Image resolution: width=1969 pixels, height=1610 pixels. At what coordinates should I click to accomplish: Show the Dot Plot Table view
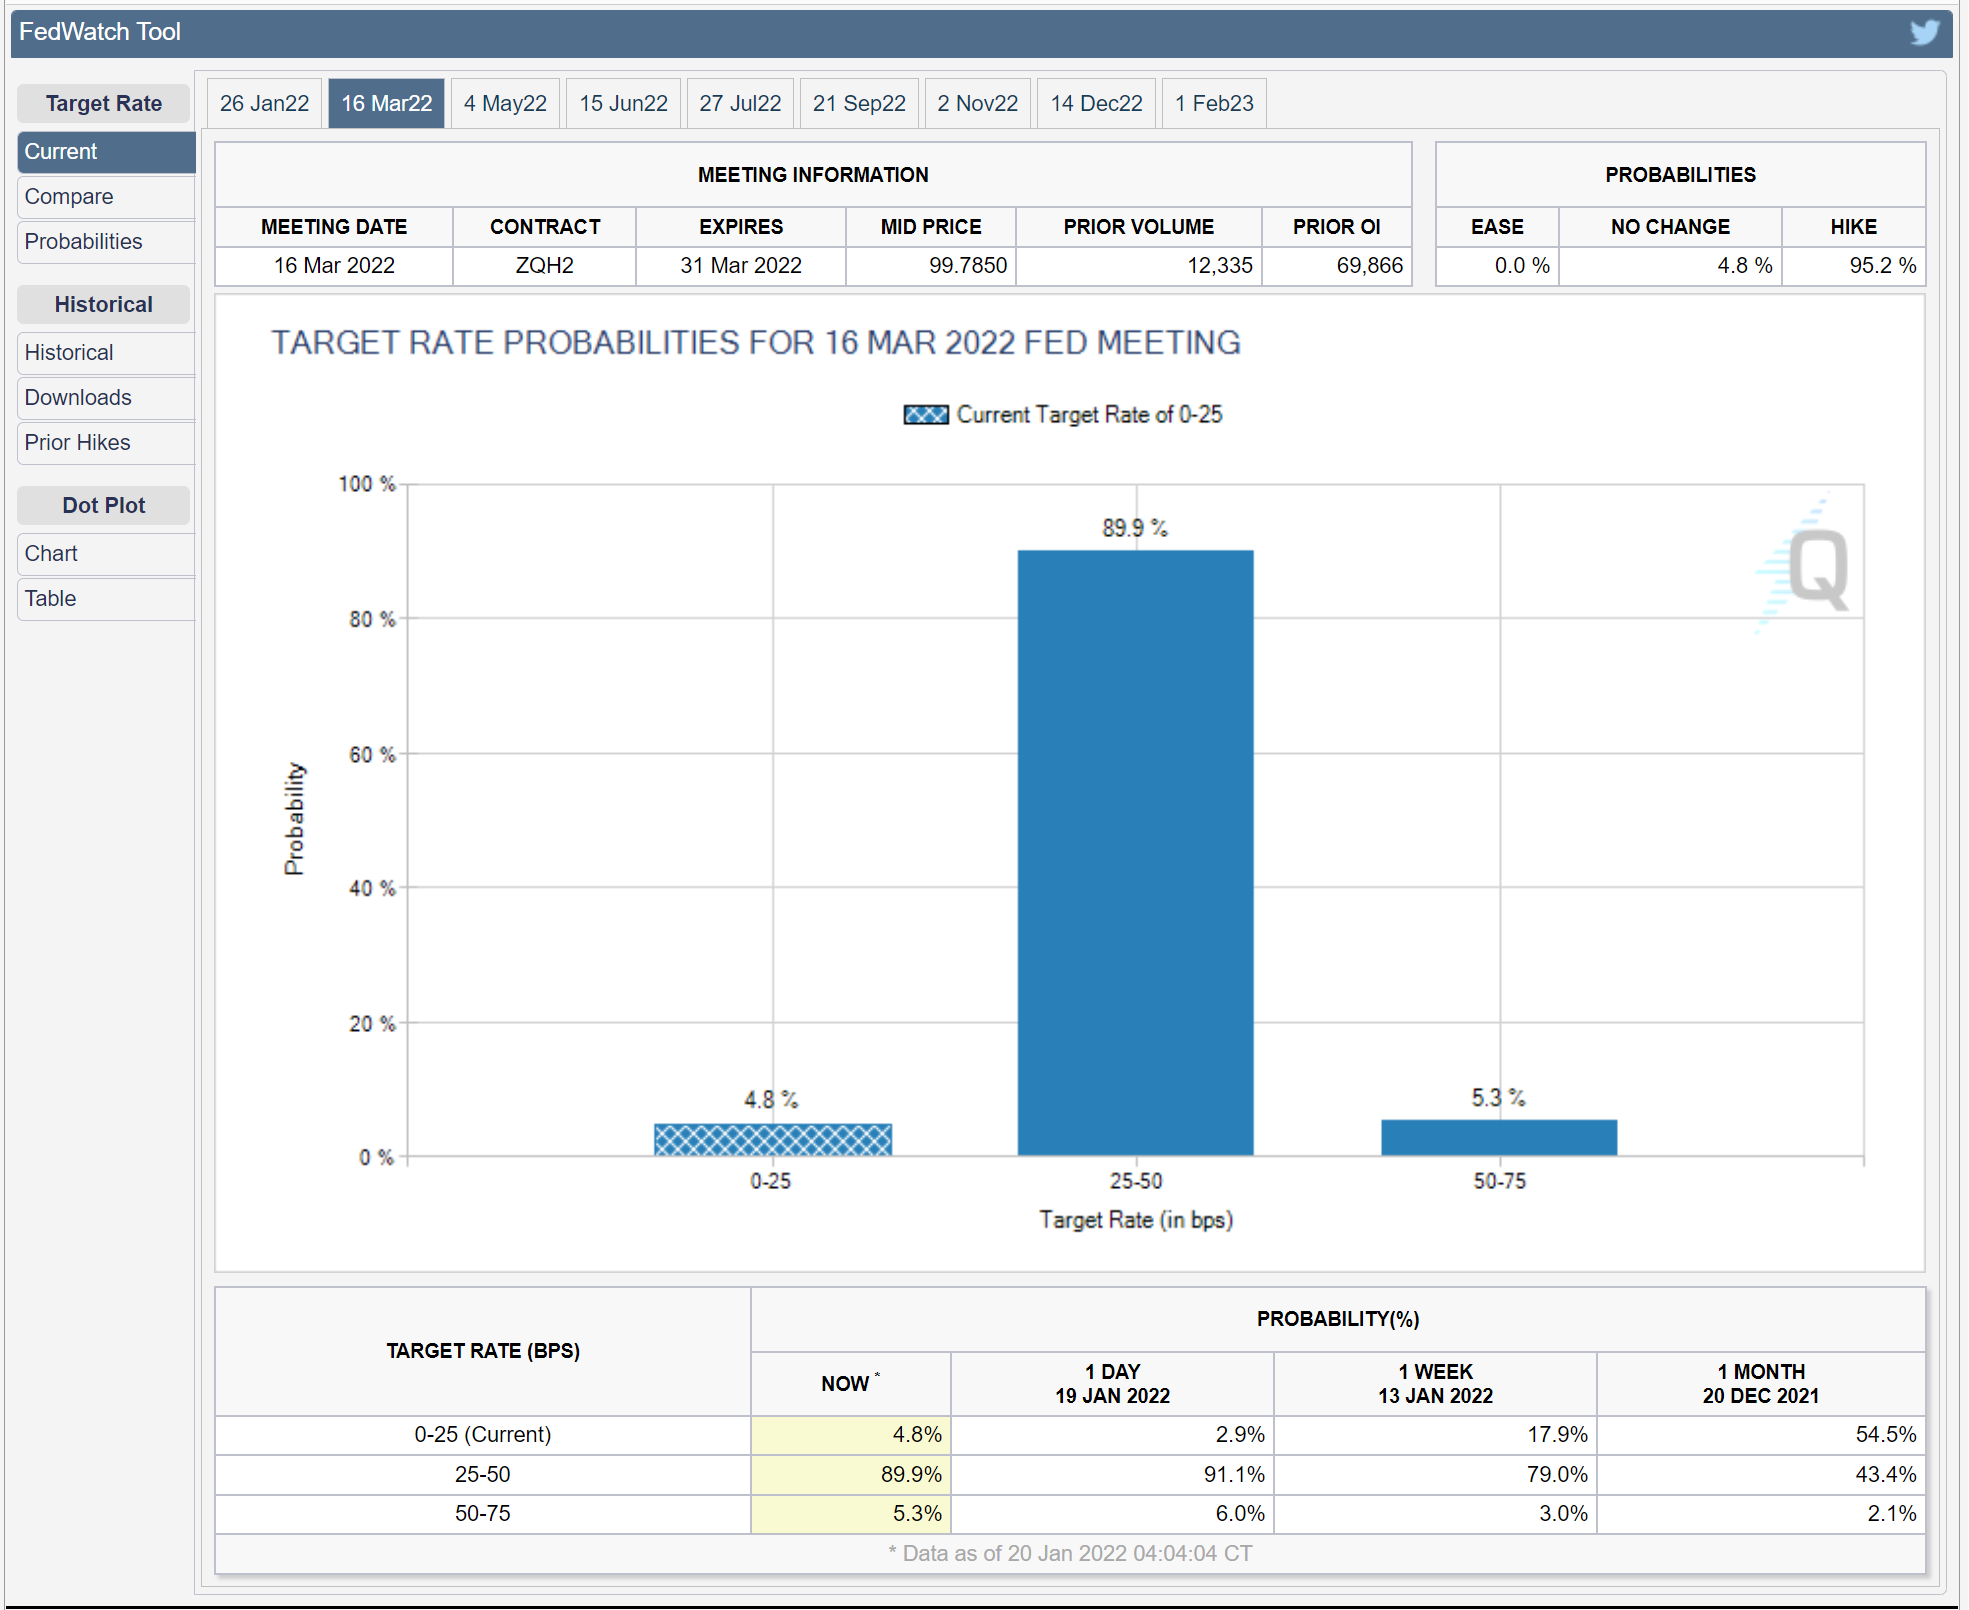click(50, 599)
